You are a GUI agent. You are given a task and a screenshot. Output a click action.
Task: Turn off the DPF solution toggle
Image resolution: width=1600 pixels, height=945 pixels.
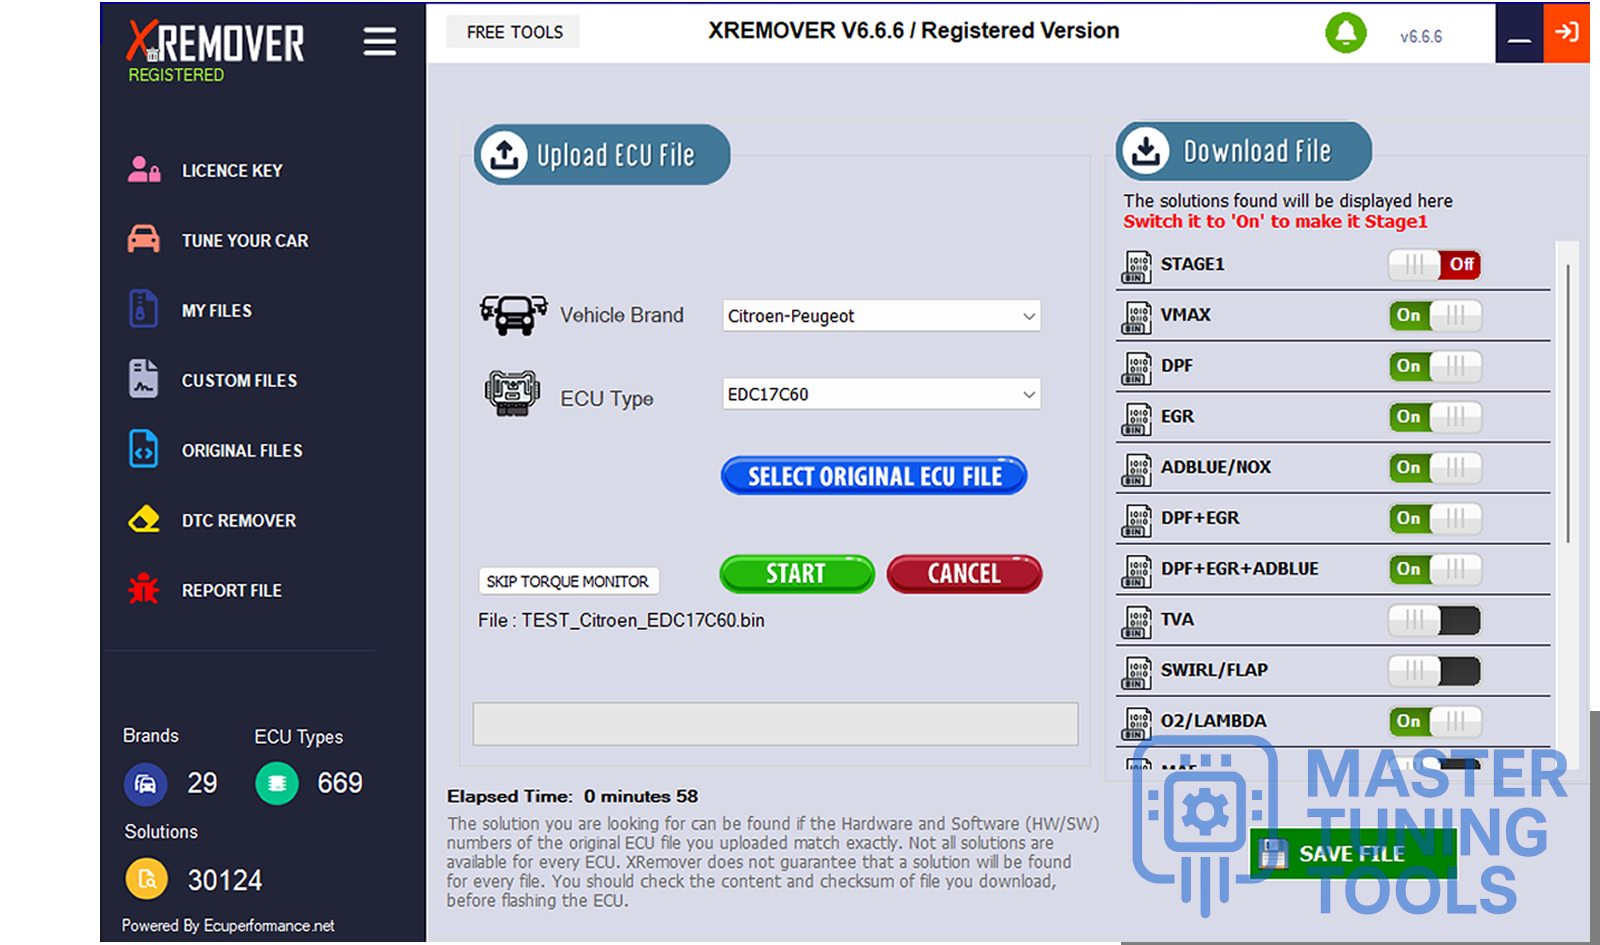(x=1434, y=367)
